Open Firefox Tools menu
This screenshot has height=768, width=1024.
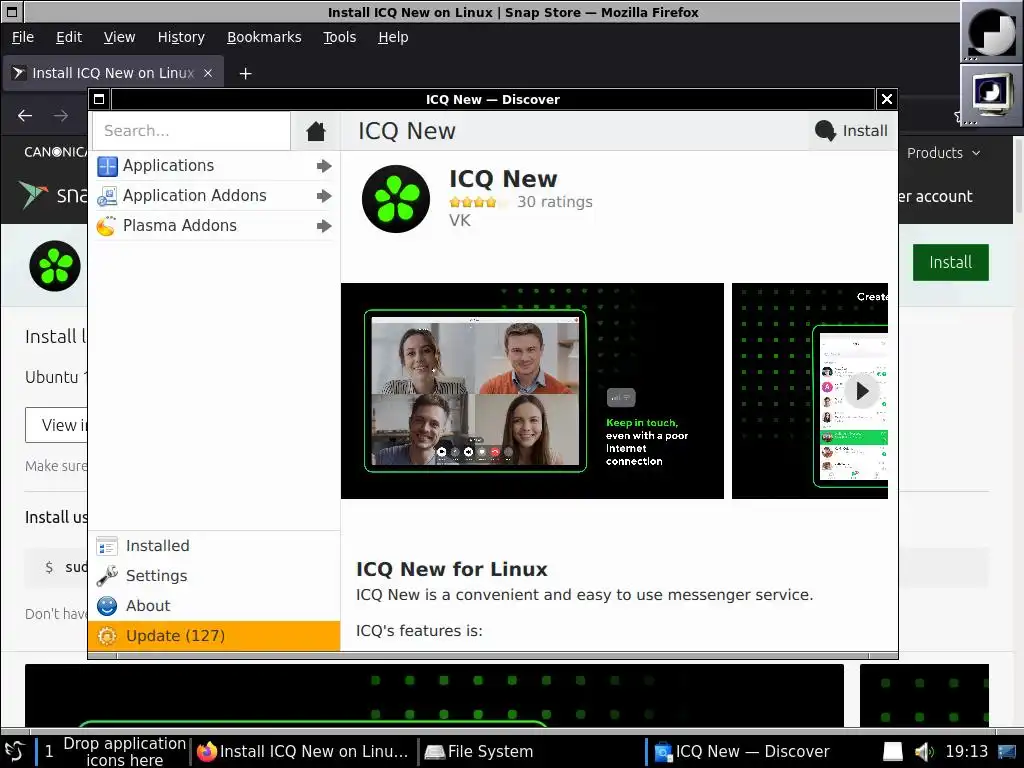340,37
